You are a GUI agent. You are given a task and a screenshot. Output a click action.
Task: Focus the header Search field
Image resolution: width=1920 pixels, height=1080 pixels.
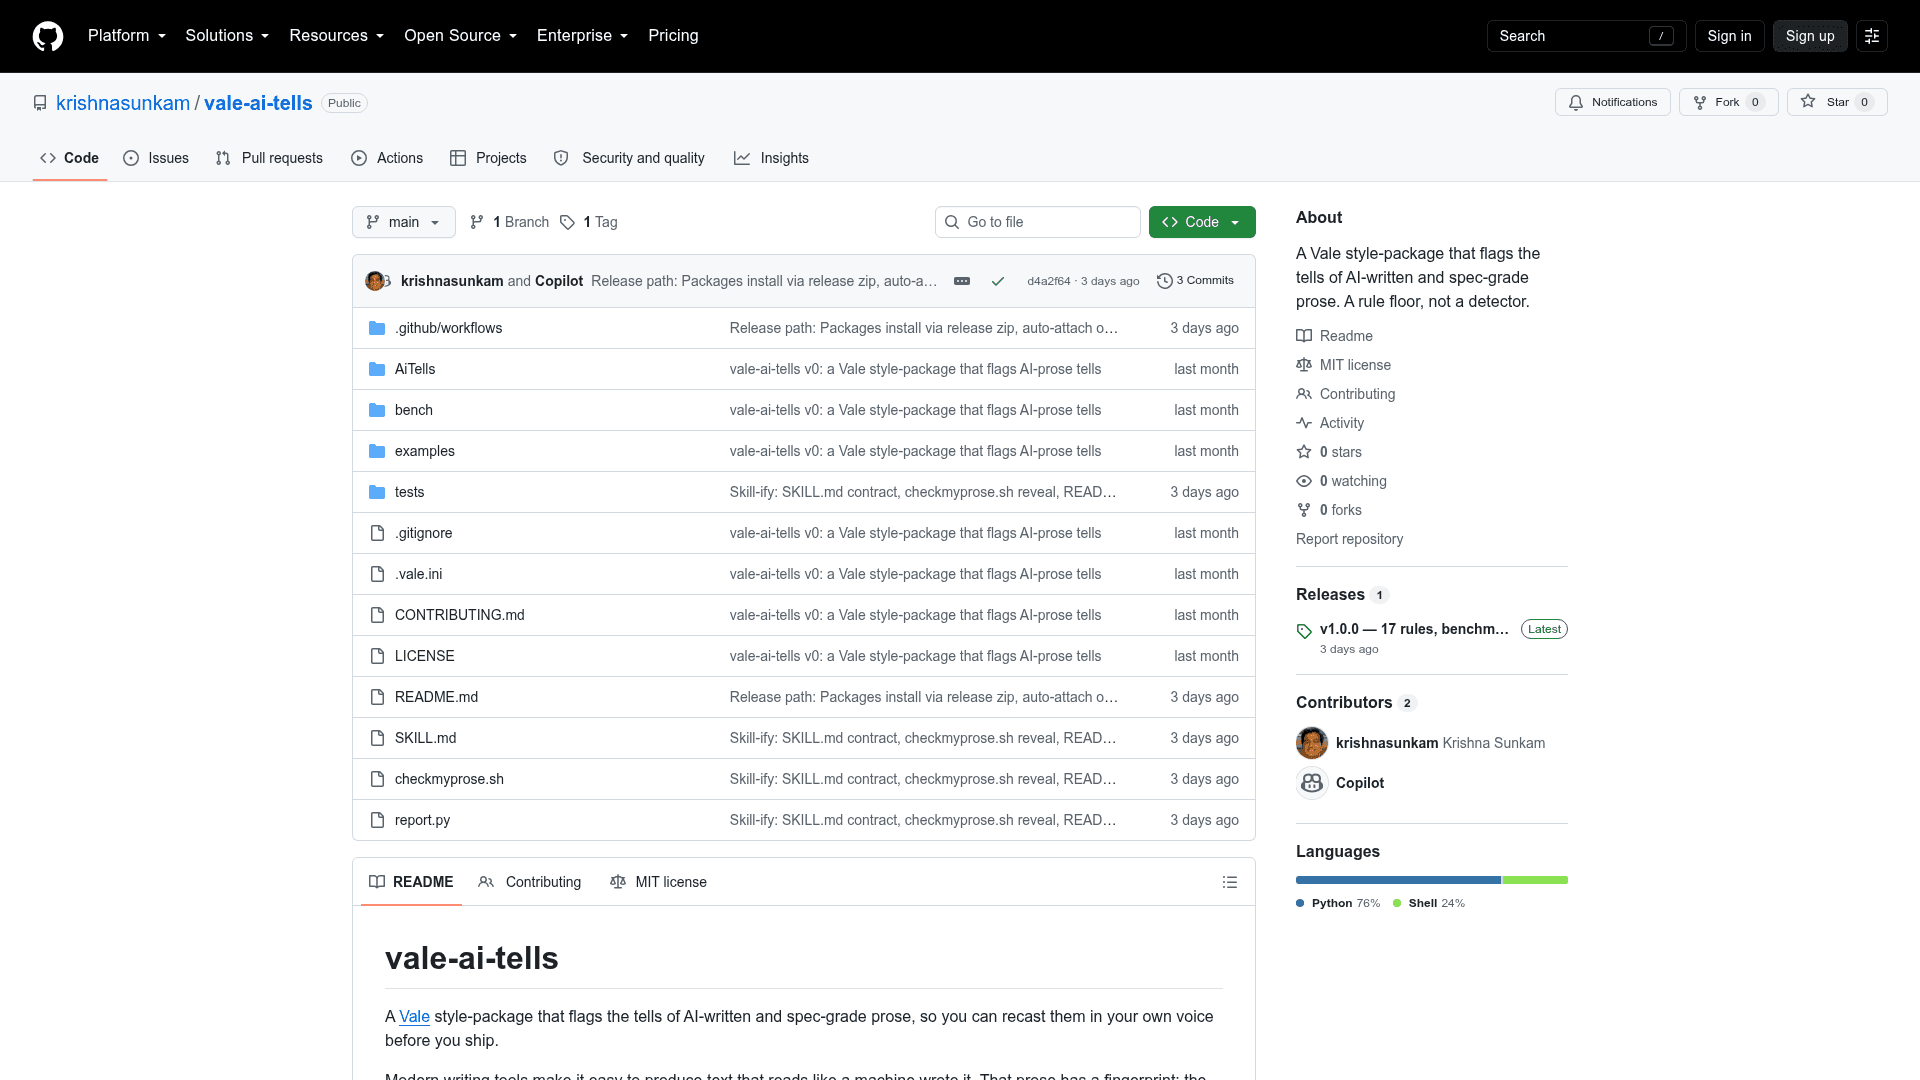(1586, 36)
